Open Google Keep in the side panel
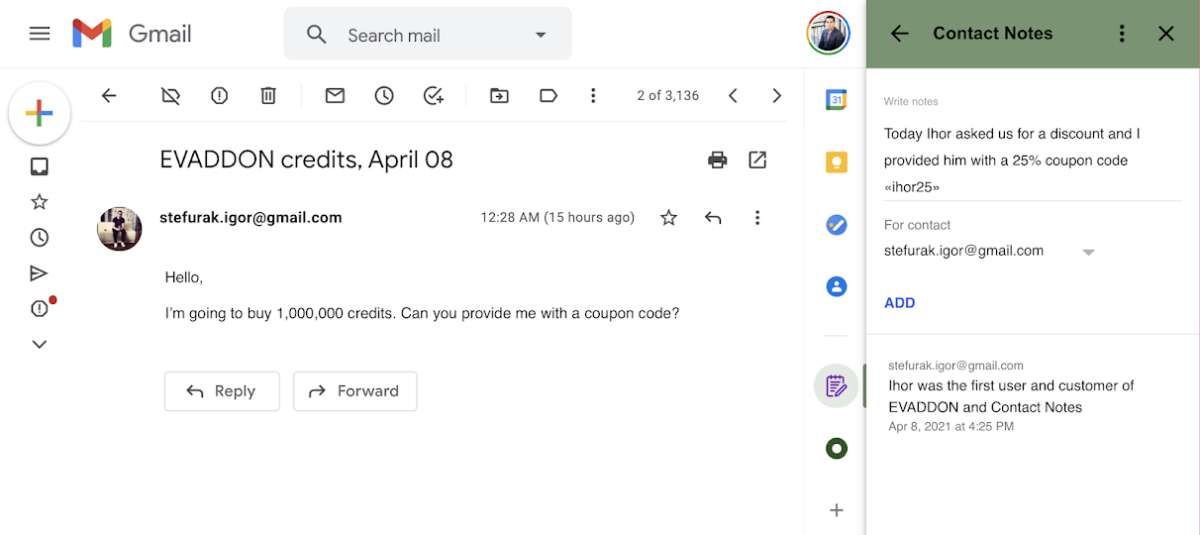The width and height of the screenshot is (1200, 535). [836, 163]
